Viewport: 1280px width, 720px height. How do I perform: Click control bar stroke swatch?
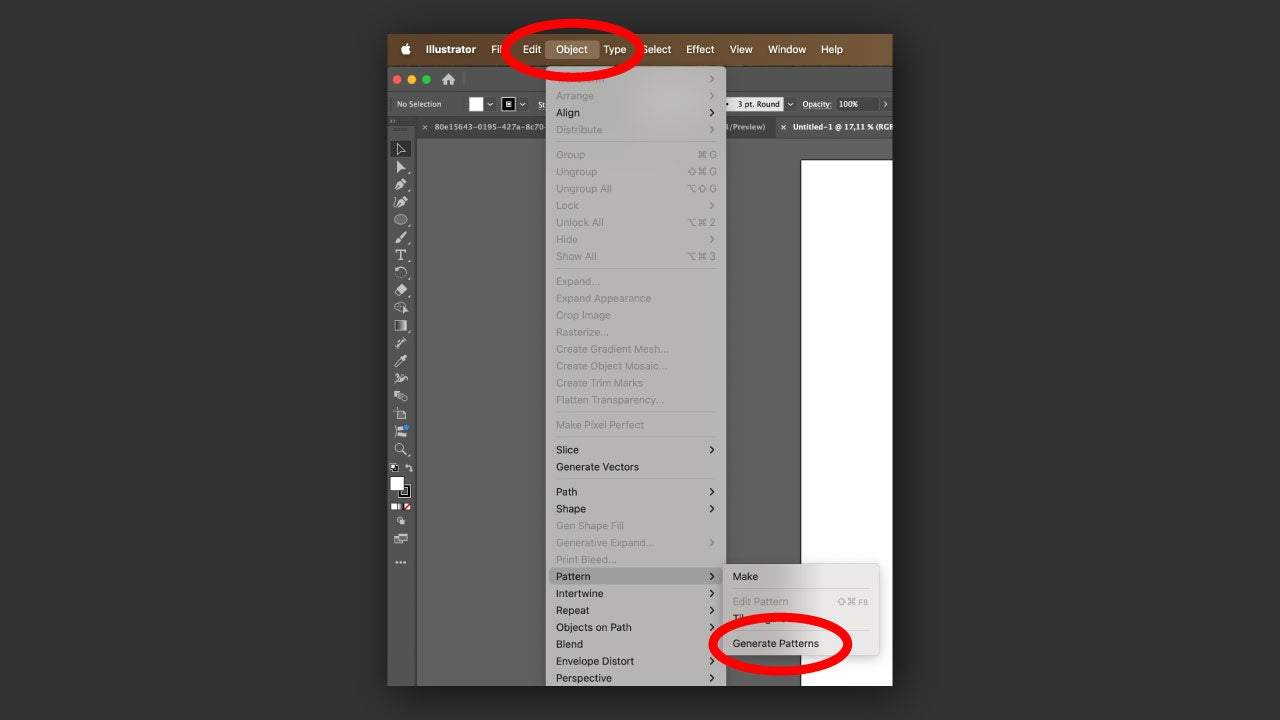click(508, 104)
